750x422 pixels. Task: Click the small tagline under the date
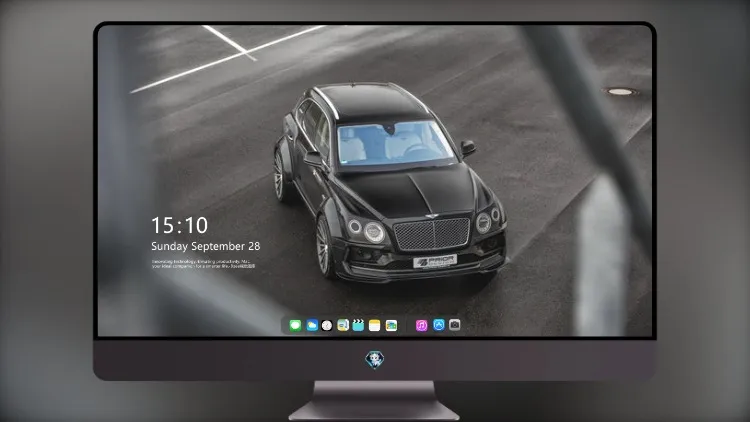click(x=203, y=264)
